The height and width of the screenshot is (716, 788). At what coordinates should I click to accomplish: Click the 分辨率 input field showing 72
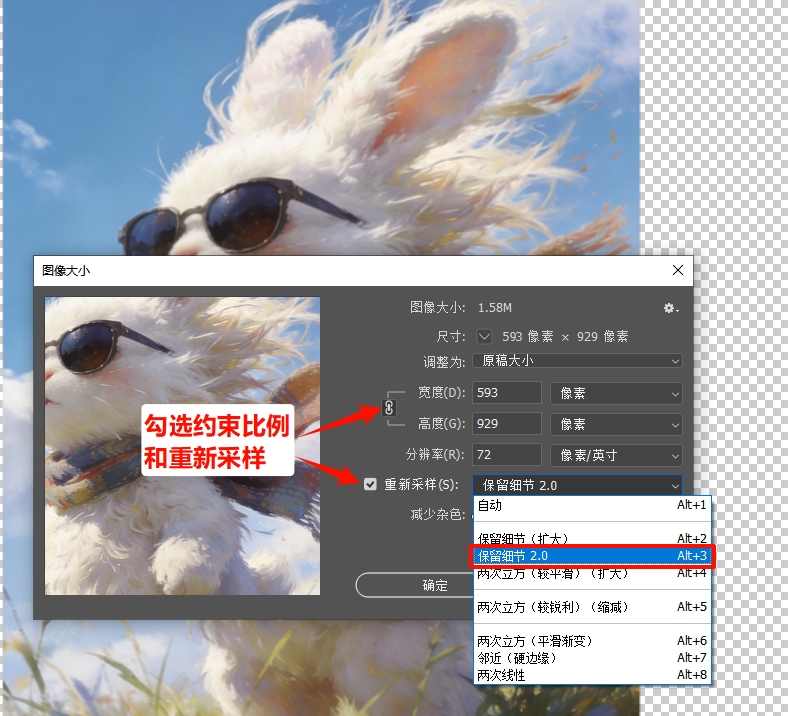[x=507, y=455]
